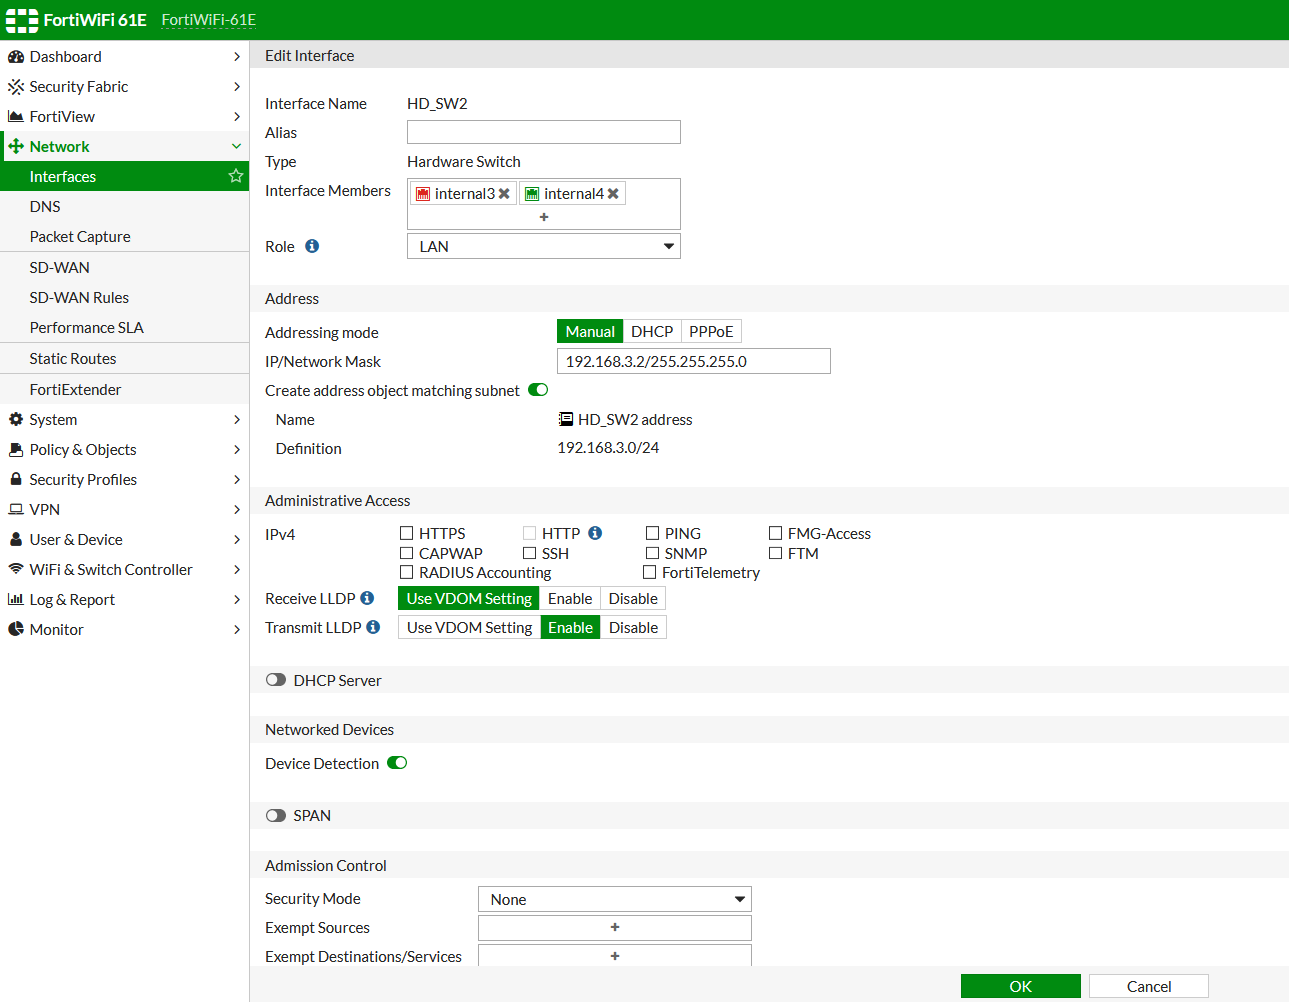Enable the HTTPS administrative access checkbox
Screen dimensions: 1289x1002
point(407,533)
